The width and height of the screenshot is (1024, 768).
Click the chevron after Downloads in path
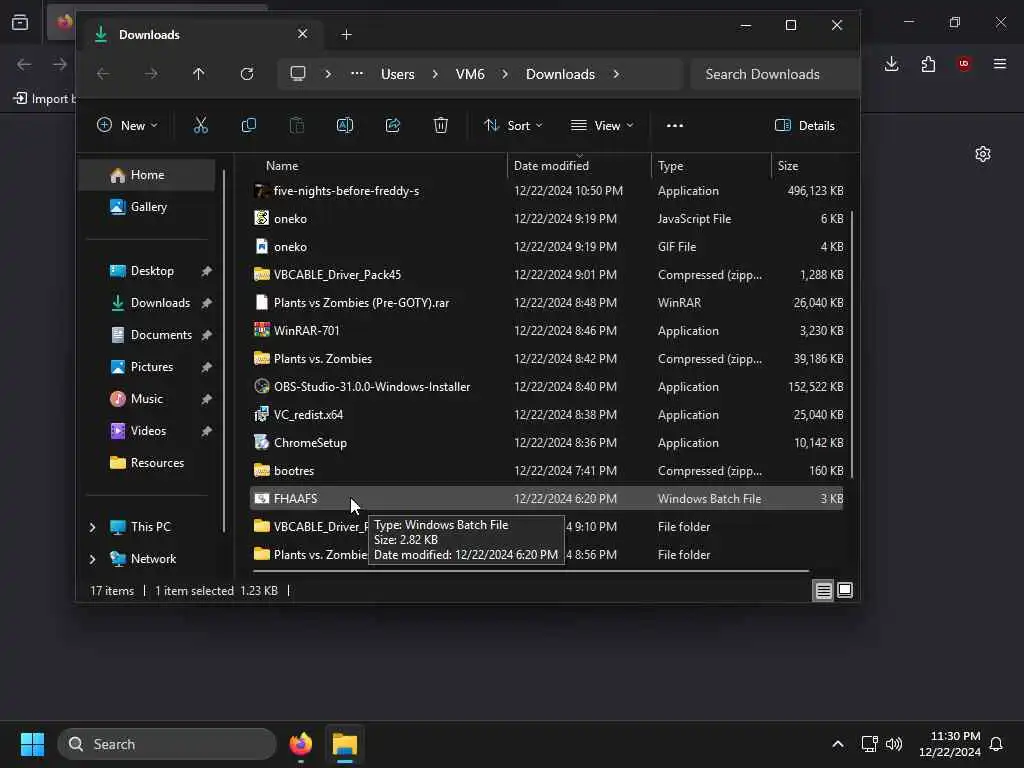pyautogui.click(x=616, y=74)
